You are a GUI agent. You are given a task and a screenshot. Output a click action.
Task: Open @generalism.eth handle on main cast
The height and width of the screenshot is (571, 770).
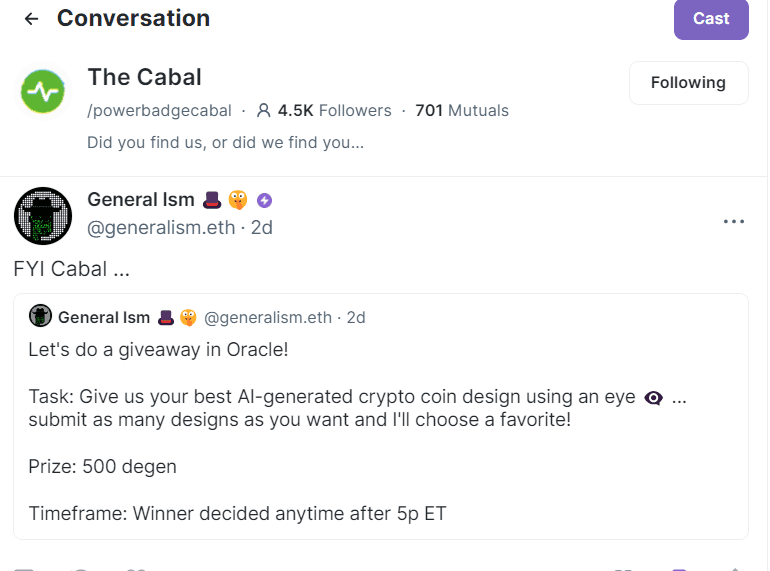[161, 228]
